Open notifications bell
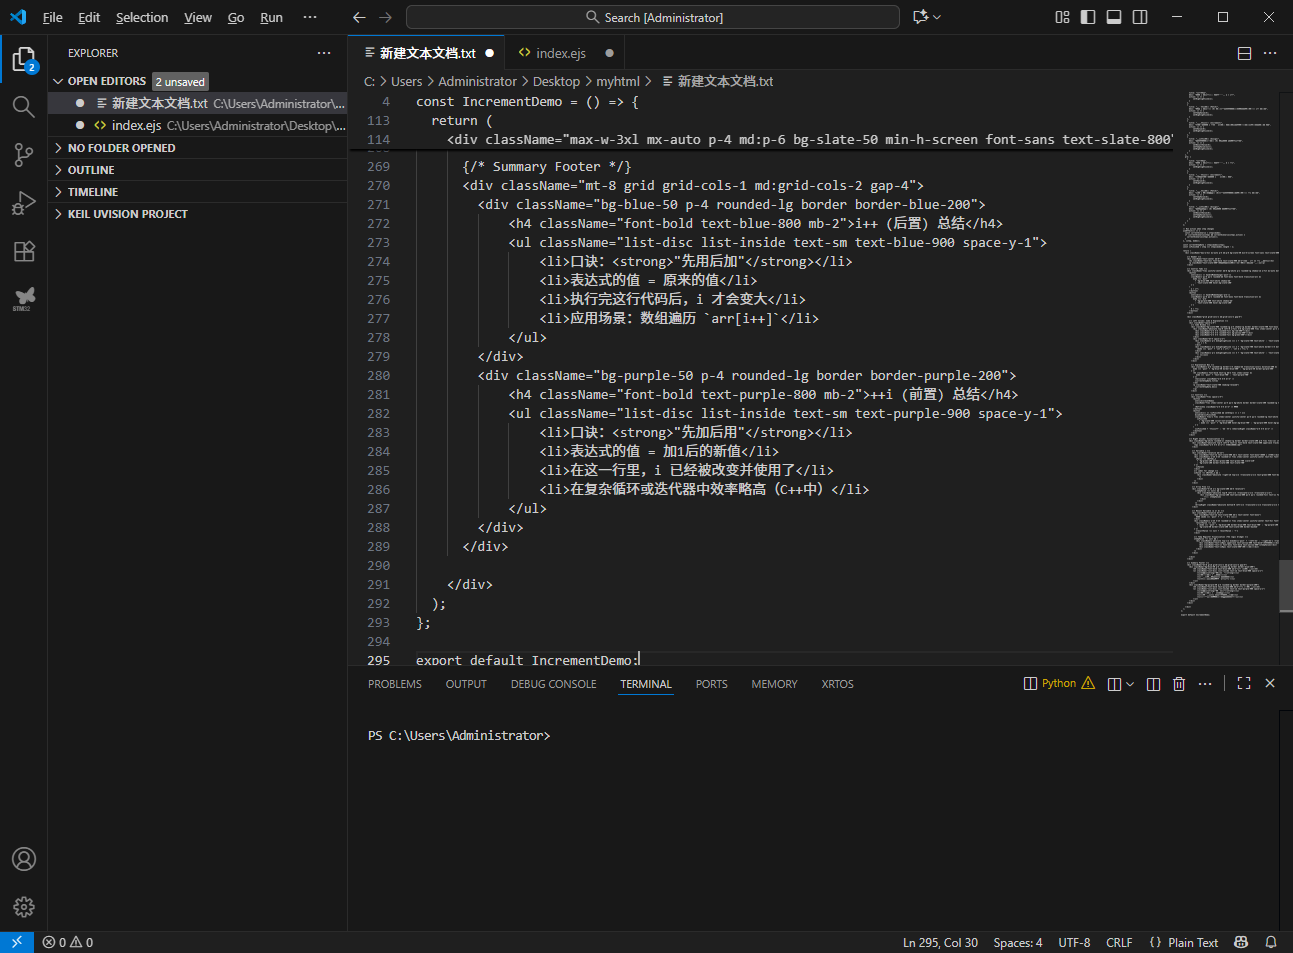This screenshot has width=1293, height=953. (x=1271, y=942)
